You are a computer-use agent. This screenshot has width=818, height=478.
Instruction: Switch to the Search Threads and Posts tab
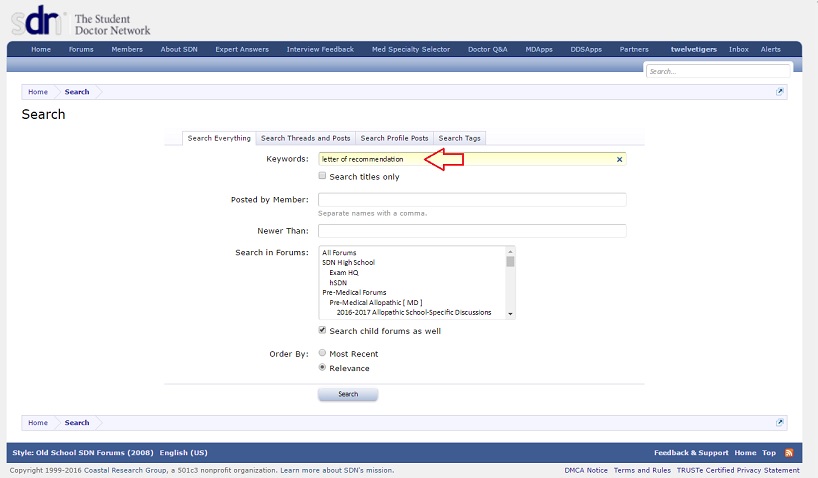coord(305,138)
